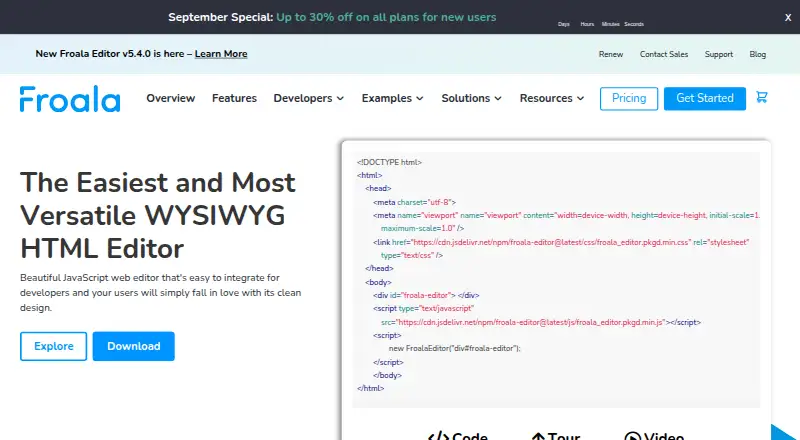
Task: Dismiss the September Special banner with X
Action: [x=788, y=17]
